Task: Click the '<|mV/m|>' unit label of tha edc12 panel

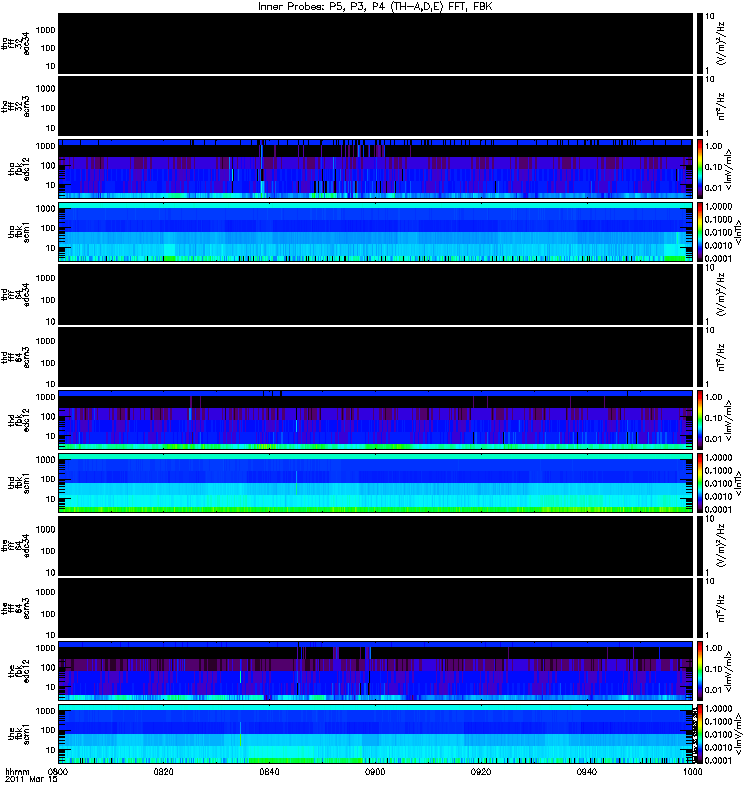Action: point(729,168)
